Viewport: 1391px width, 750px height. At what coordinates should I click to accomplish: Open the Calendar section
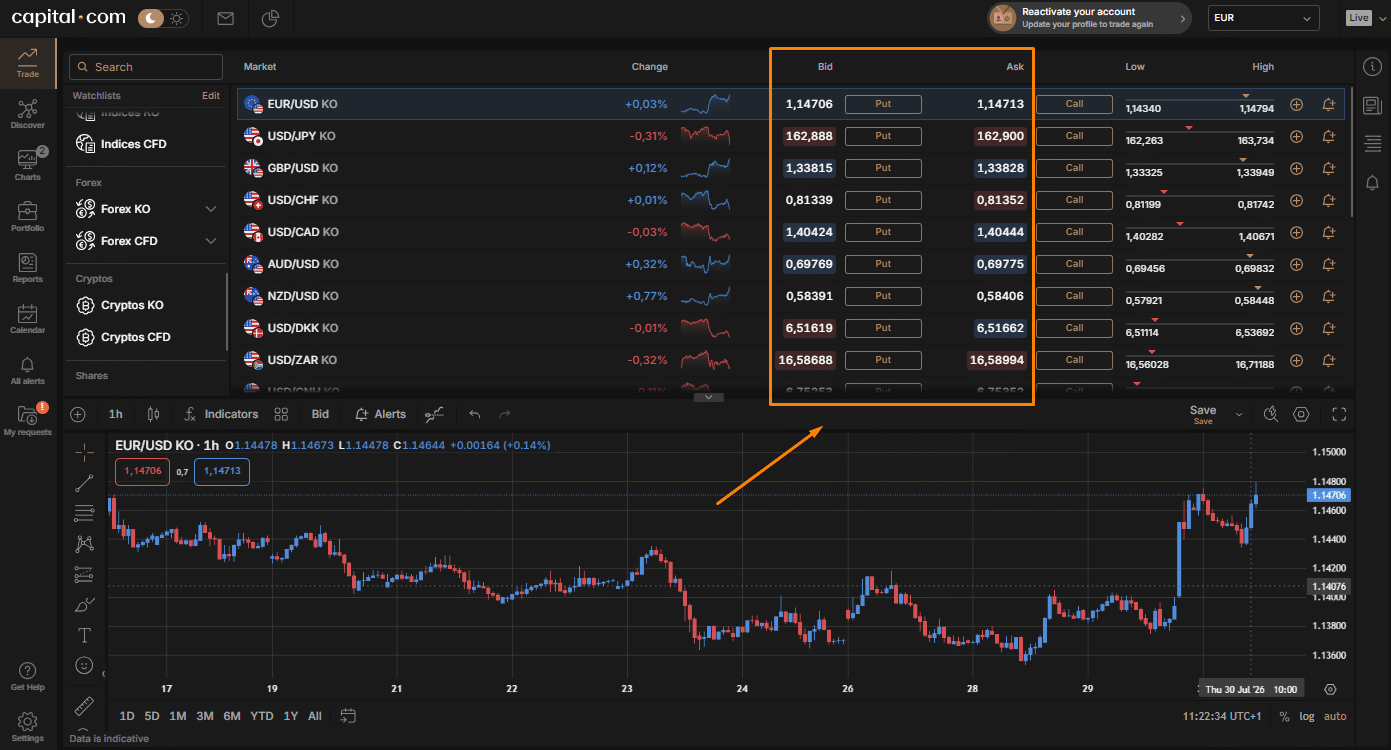27,319
